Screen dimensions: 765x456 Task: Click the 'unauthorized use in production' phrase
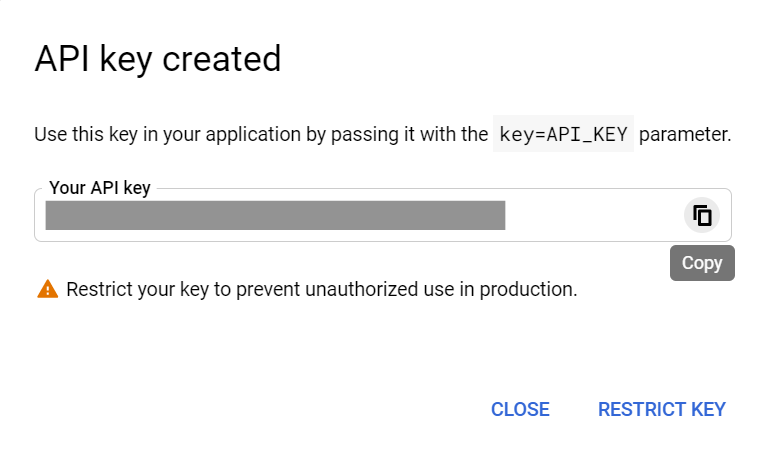click(x=441, y=289)
